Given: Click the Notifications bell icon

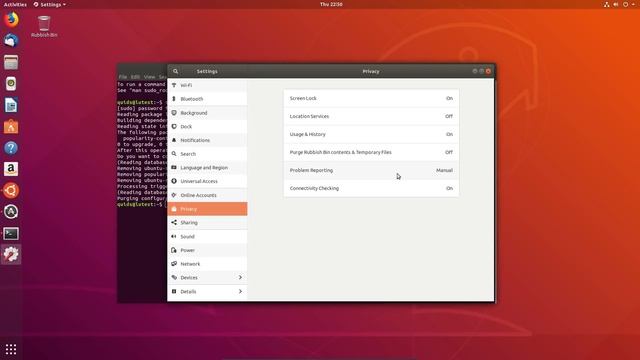Looking at the screenshot, I should (x=174, y=140).
